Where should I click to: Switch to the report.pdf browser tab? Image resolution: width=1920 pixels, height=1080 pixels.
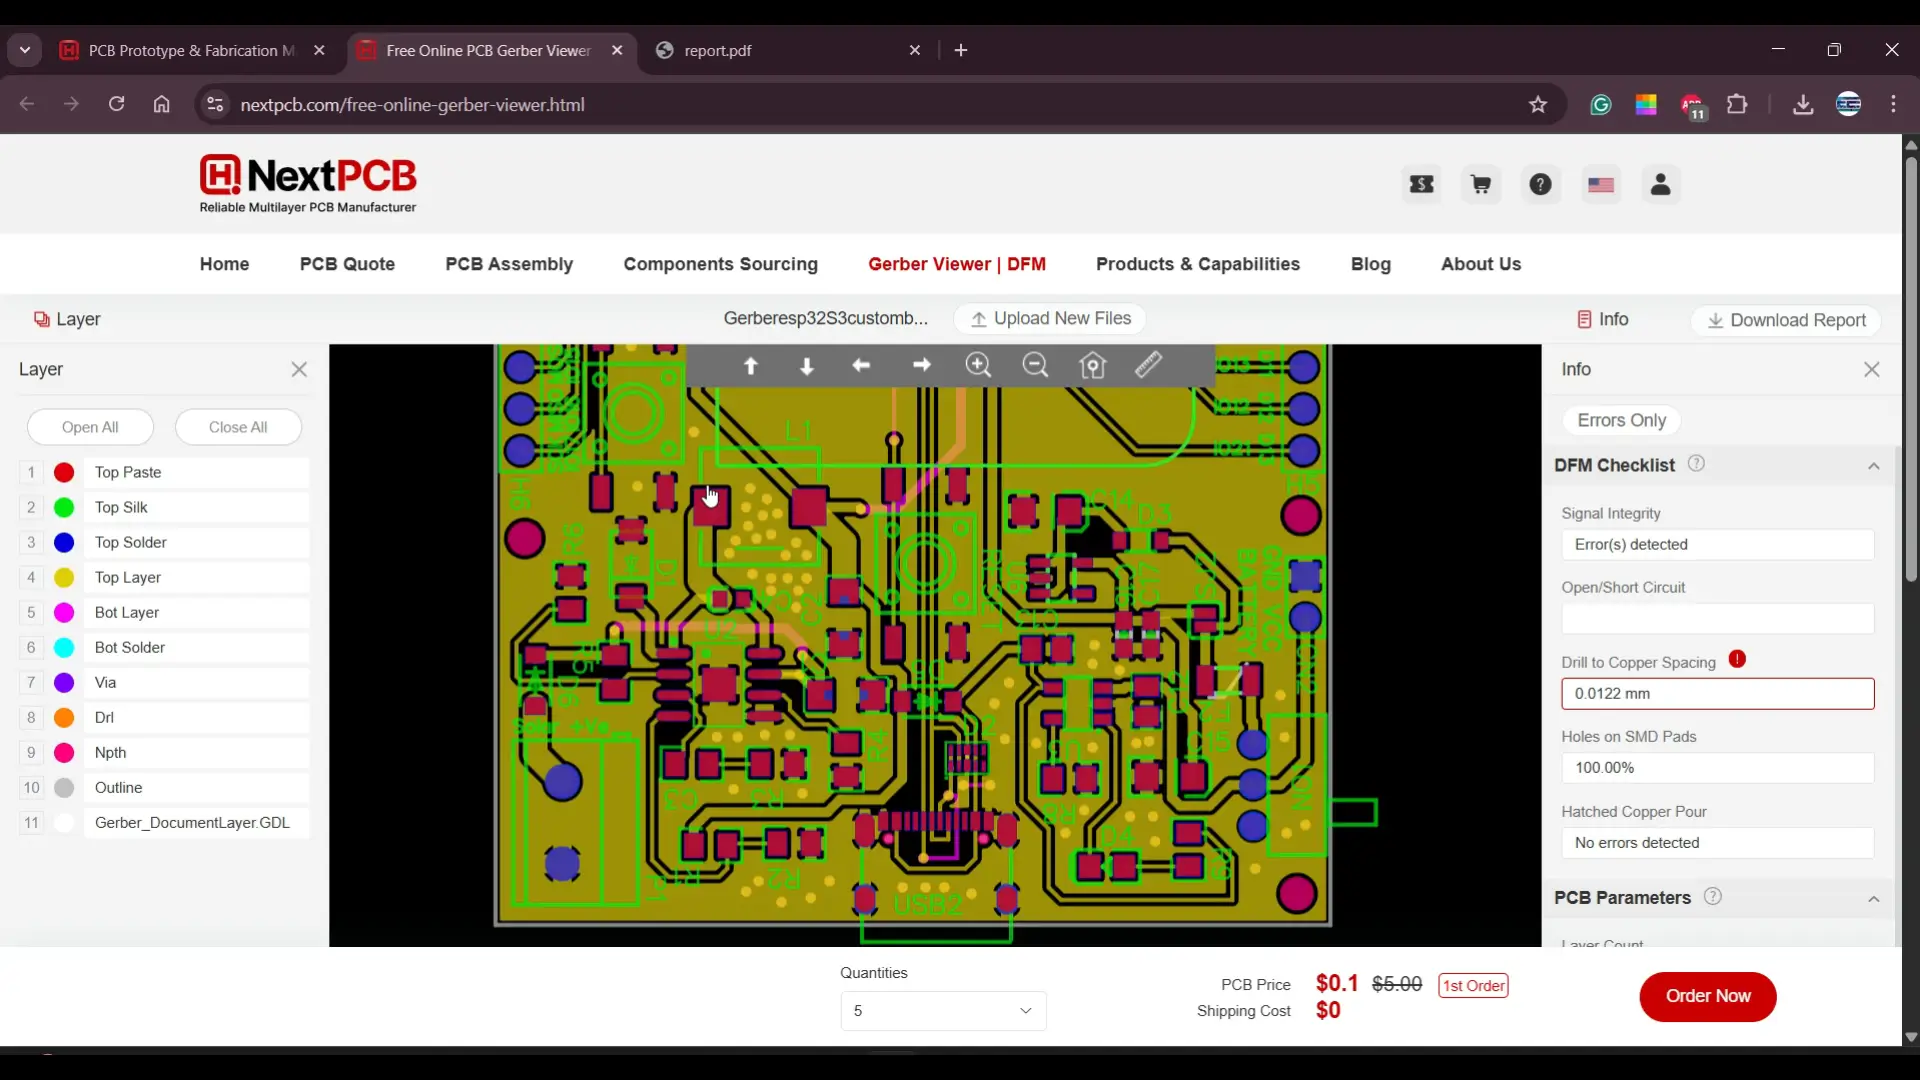pos(718,51)
